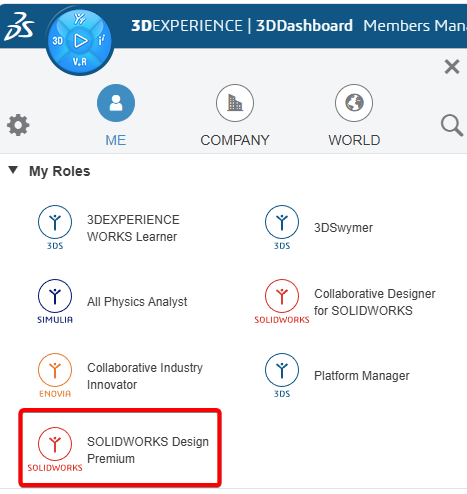Click Collaborative Industry Innovator label
This screenshot has height=494, width=467.
[145, 376]
